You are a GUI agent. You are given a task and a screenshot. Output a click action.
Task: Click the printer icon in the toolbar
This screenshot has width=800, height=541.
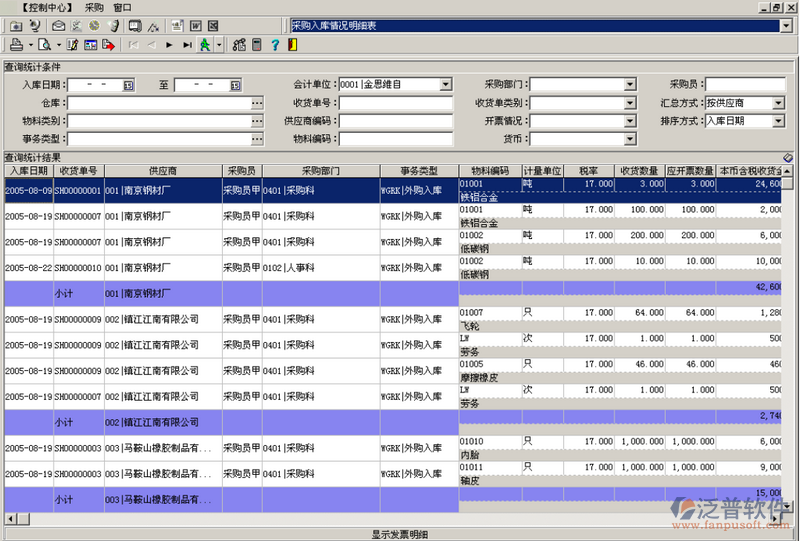tap(17, 45)
